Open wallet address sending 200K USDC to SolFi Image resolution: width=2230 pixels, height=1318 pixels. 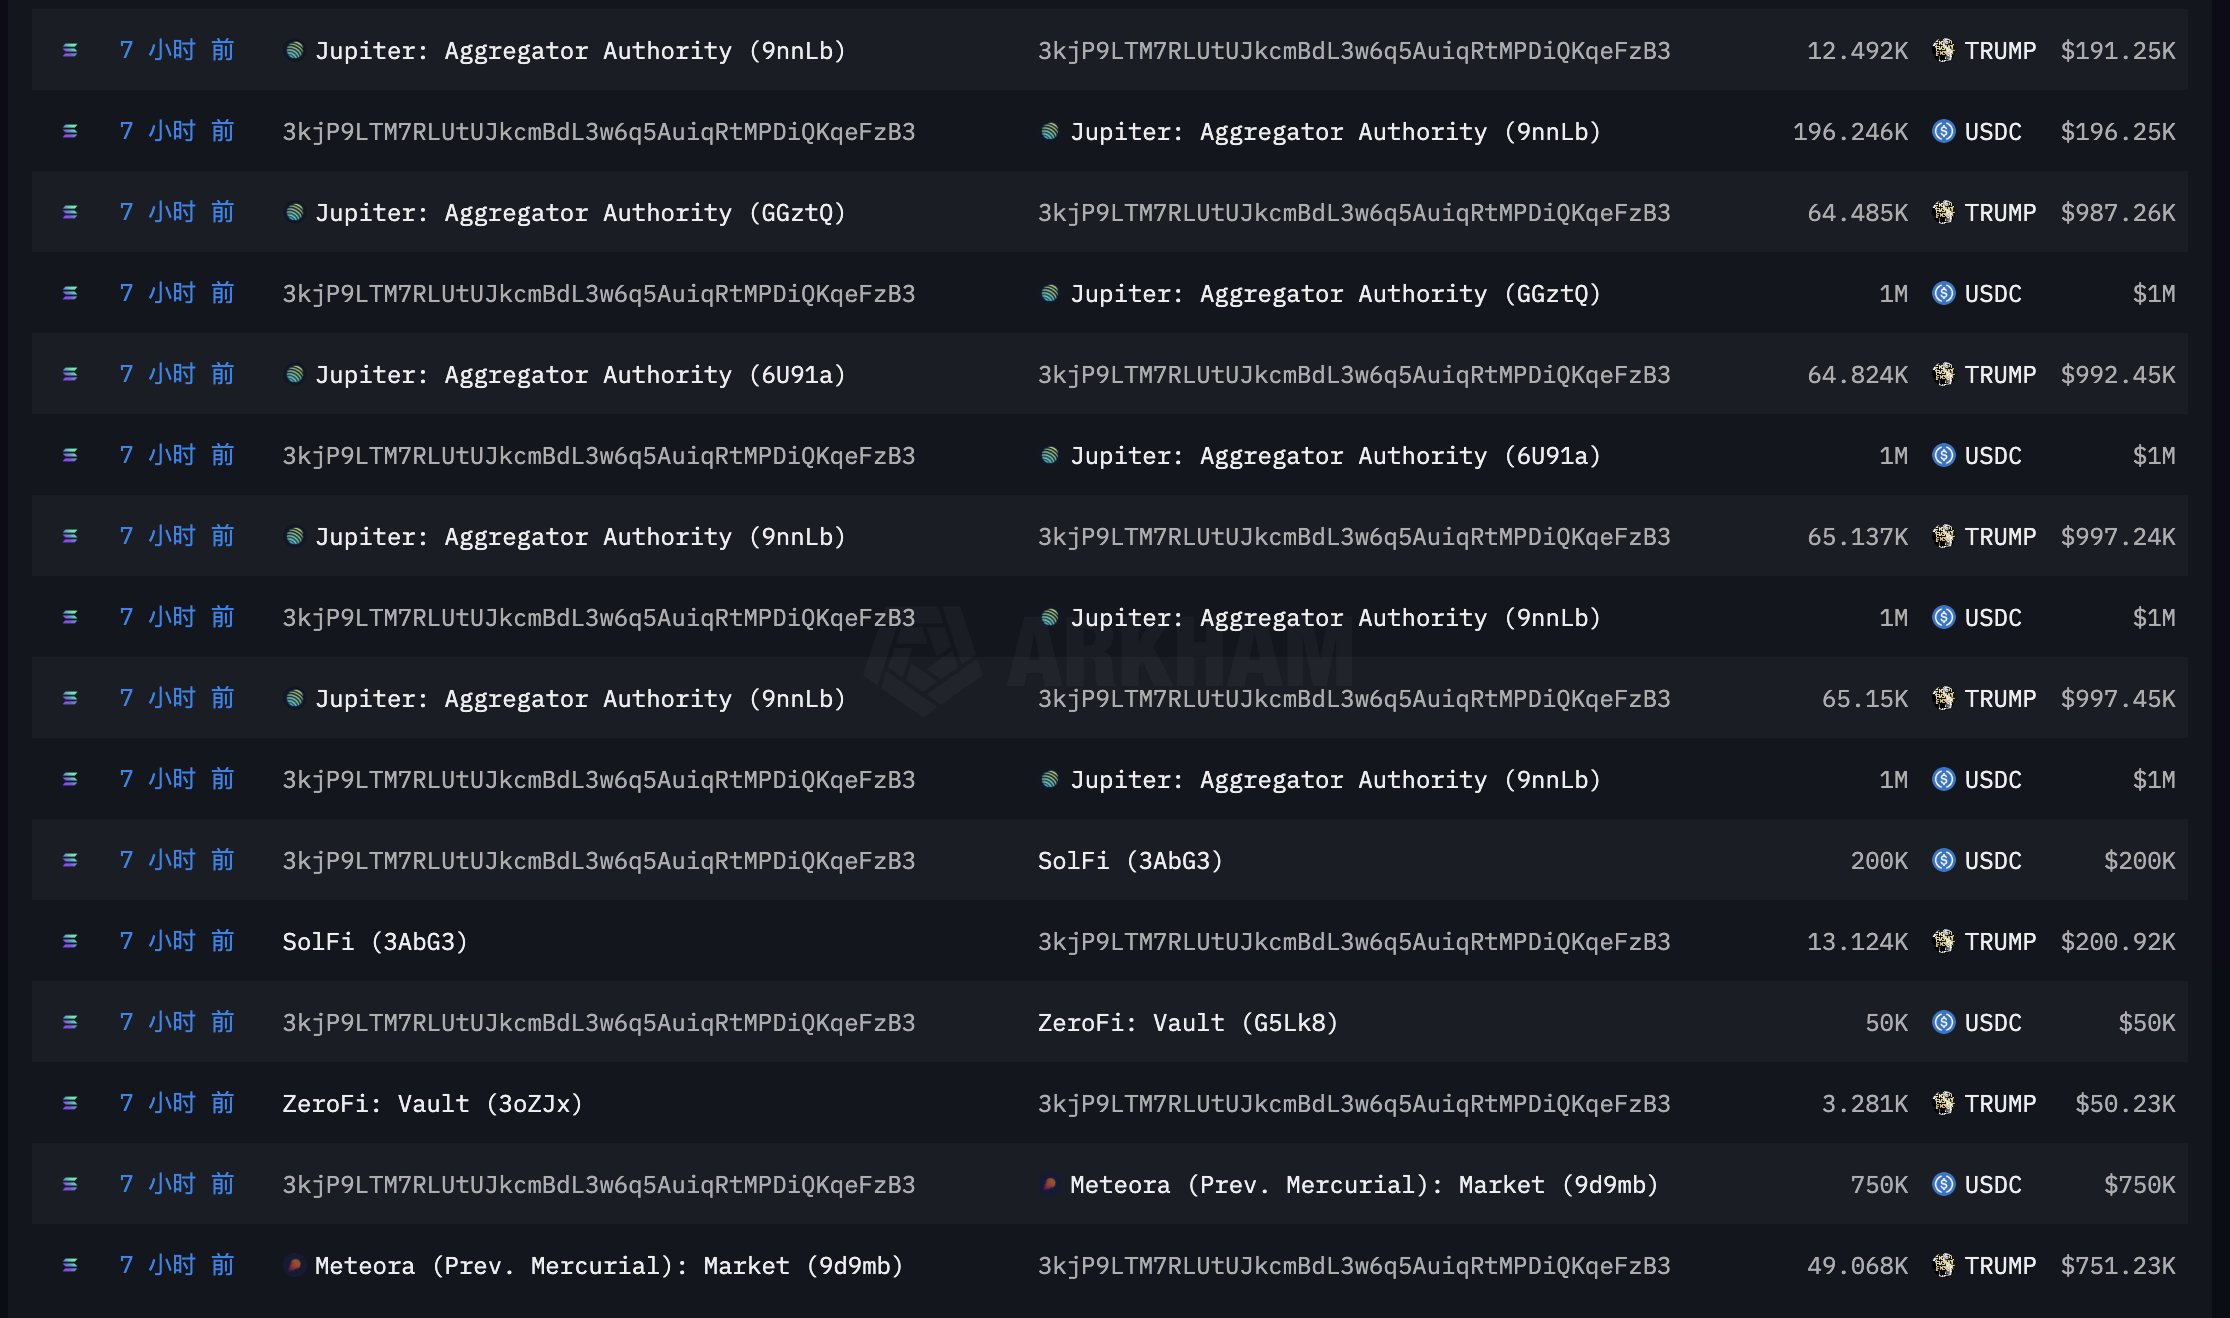pyautogui.click(x=598, y=860)
